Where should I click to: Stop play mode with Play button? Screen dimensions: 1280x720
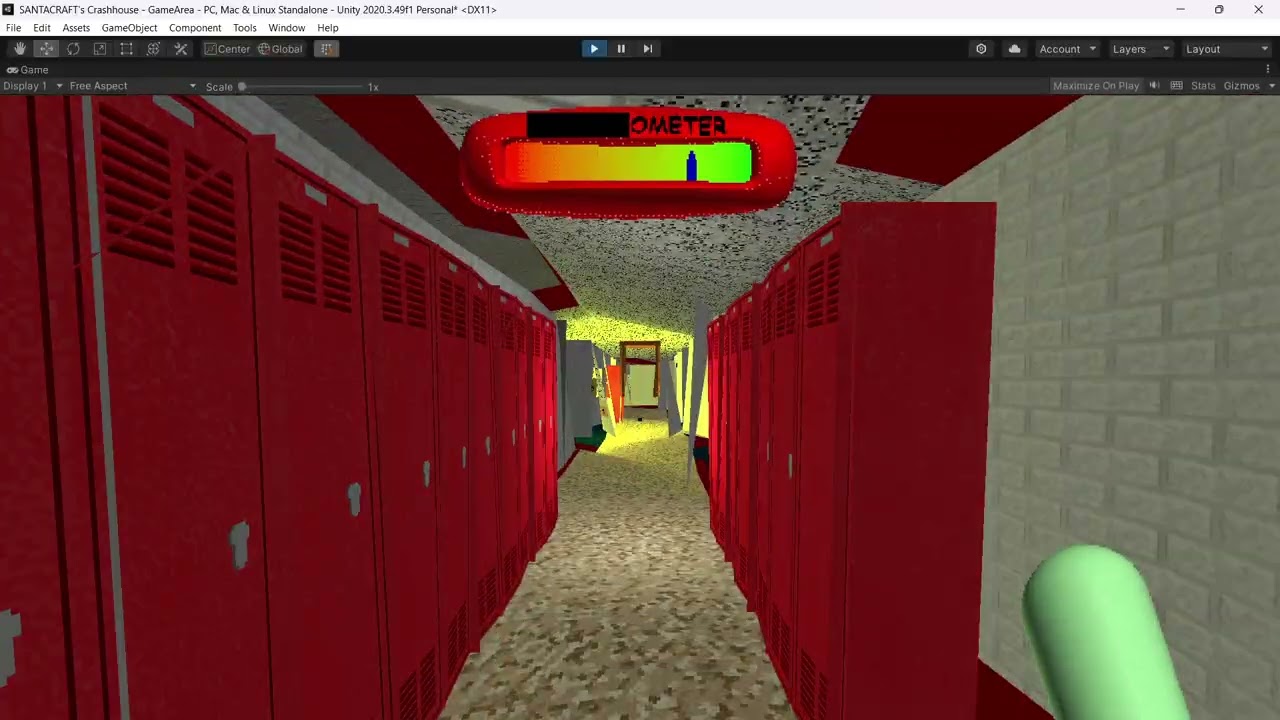click(x=594, y=49)
